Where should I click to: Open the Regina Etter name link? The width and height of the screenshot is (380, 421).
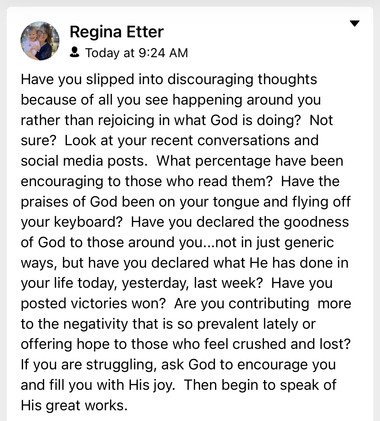116,32
